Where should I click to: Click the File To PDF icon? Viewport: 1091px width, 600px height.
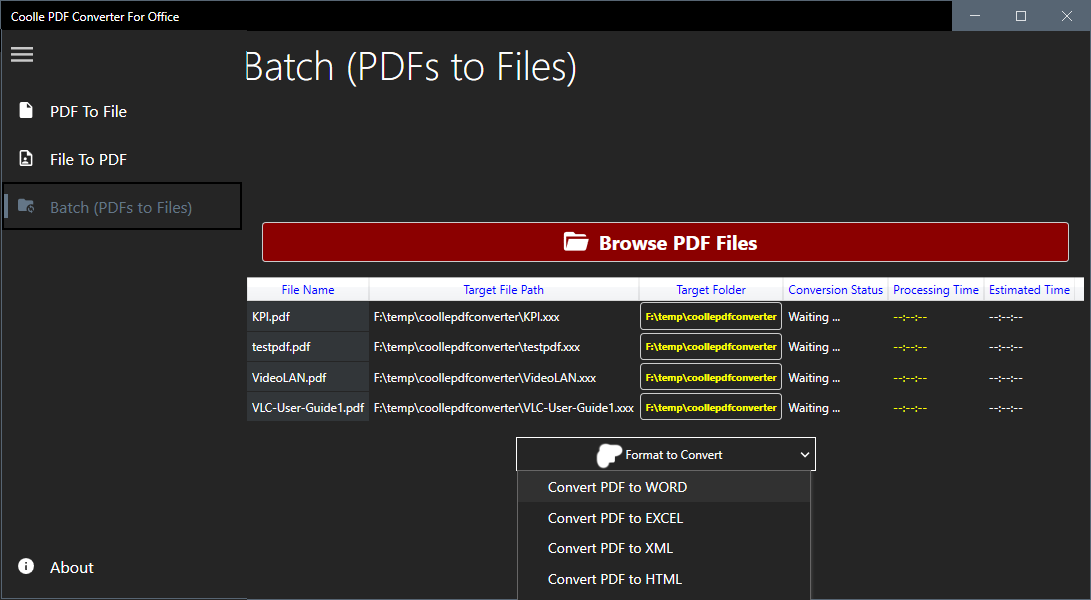pyautogui.click(x=26, y=159)
